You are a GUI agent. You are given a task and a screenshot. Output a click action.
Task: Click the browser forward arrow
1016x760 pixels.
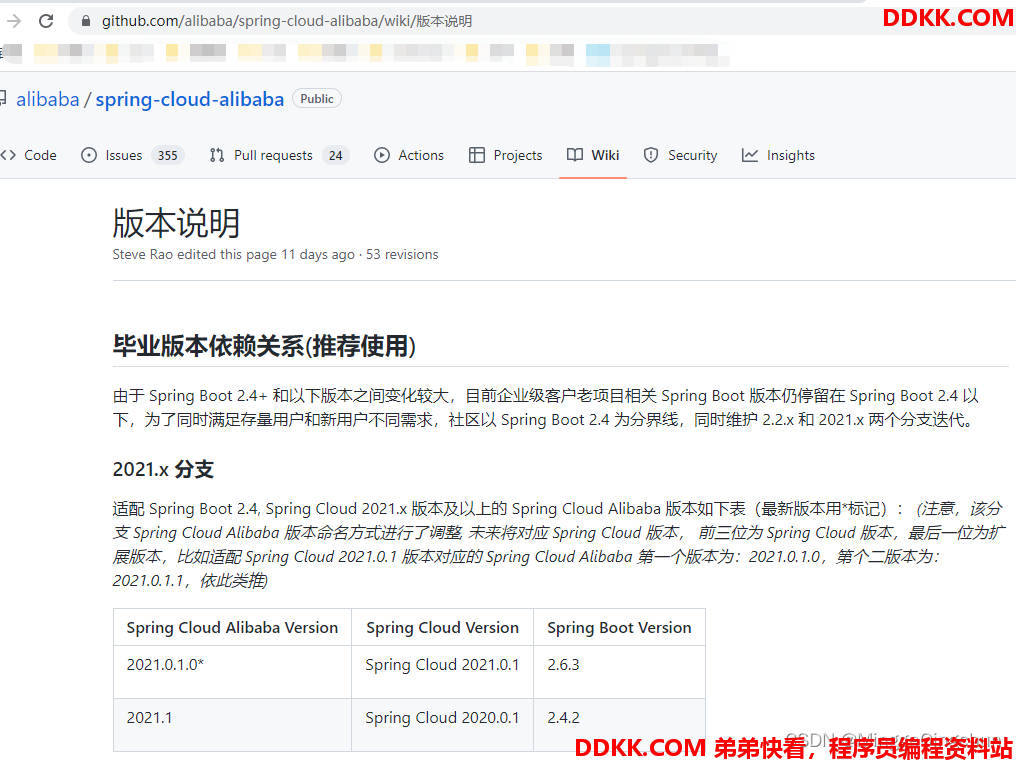[14, 21]
